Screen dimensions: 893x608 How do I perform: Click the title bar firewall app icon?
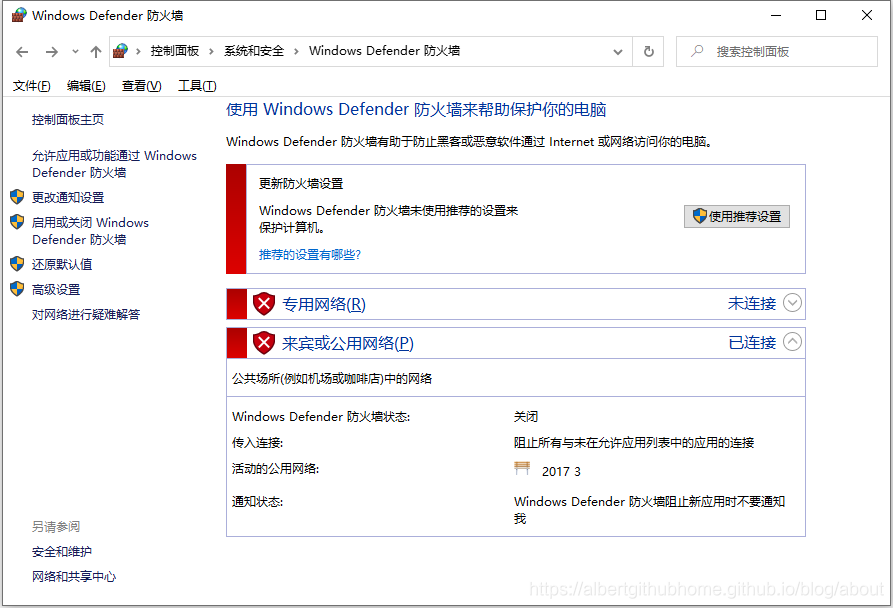pyautogui.click(x=19, y=15)
